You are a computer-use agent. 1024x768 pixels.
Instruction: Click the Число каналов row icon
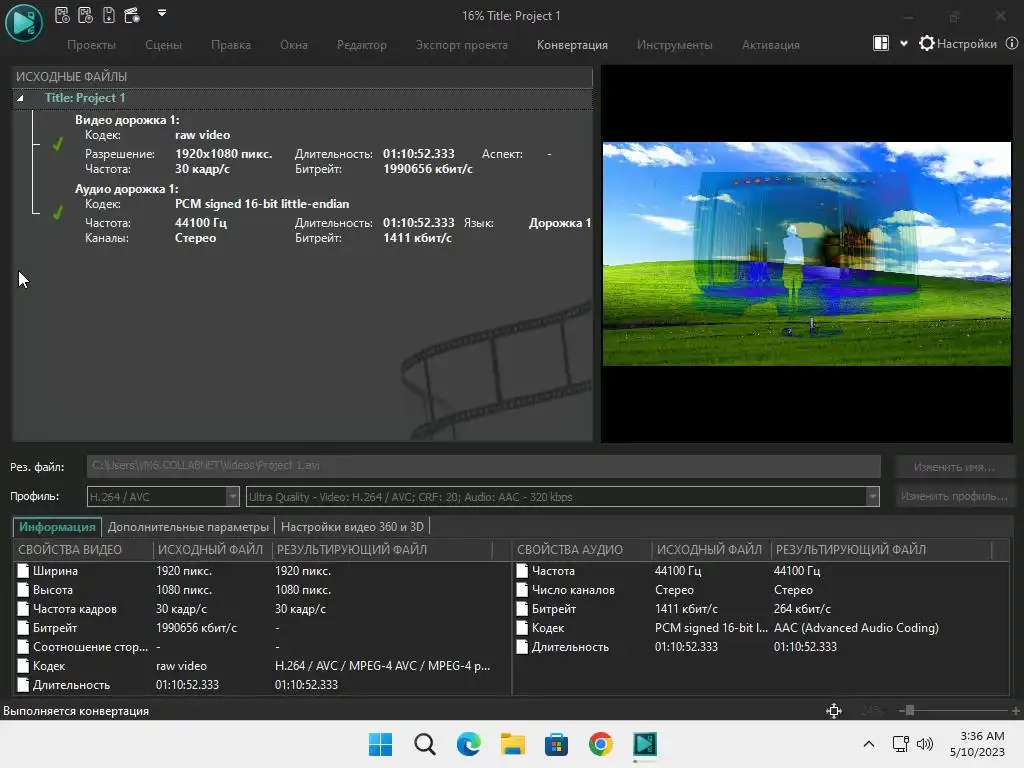click(522, 590)
